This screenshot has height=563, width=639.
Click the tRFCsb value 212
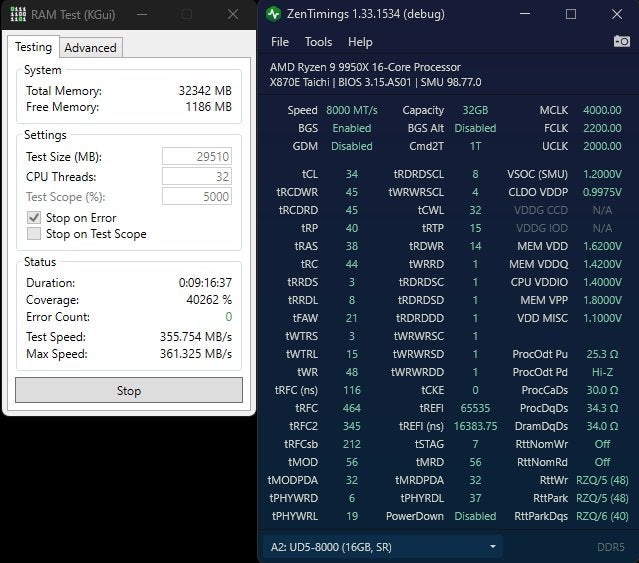[x=352, y=444]
